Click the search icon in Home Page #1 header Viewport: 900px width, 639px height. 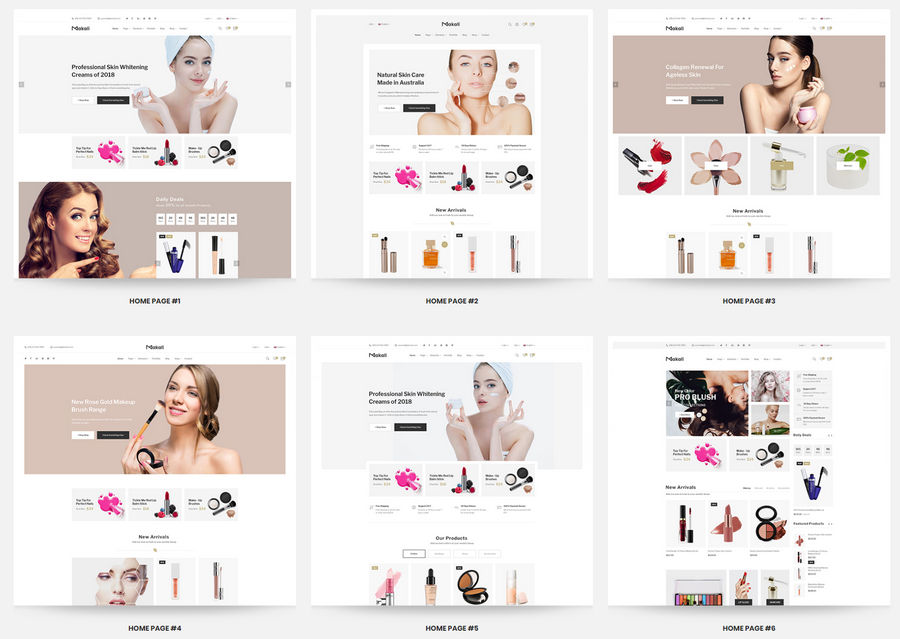pos(220,28)
